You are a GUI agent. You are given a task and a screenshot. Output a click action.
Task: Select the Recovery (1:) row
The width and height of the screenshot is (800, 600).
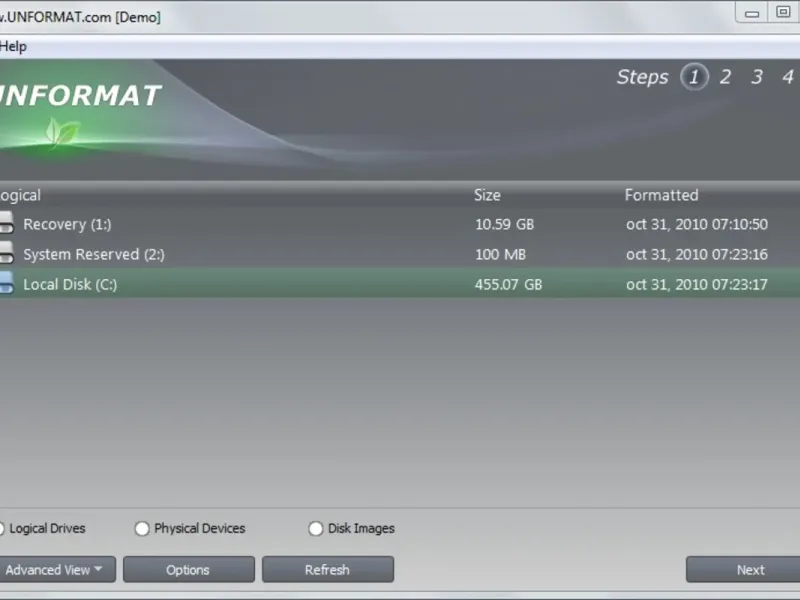tap(400, 224)
